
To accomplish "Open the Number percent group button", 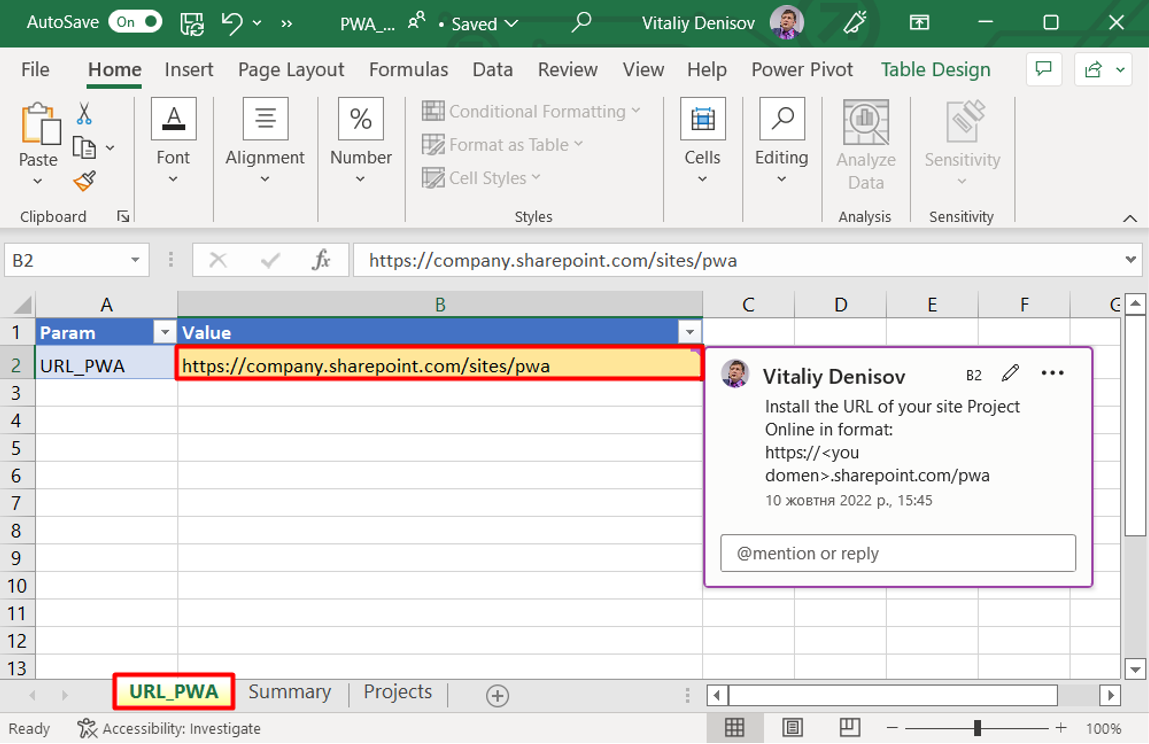I will (361, 141).
